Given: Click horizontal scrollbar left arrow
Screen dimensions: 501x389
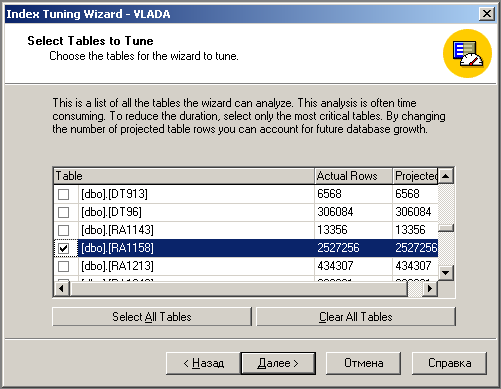Looking at the screenshot, I should click(61, 288).
